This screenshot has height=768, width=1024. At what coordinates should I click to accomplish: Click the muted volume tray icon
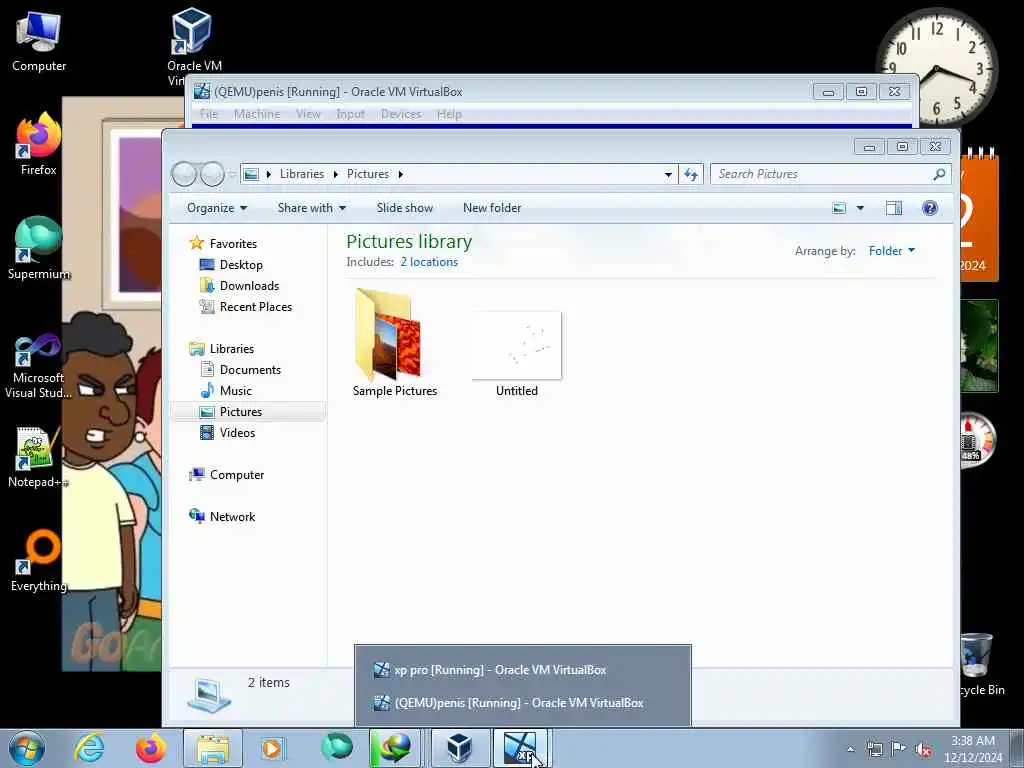click(923, 749)
